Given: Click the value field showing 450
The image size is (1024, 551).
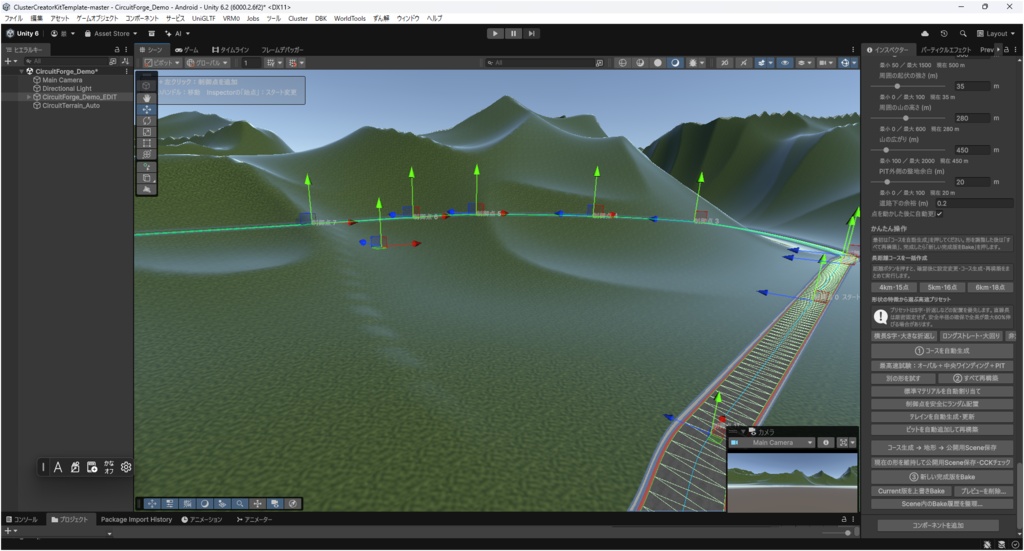Looking at the screenshot, I should [971, 150].
